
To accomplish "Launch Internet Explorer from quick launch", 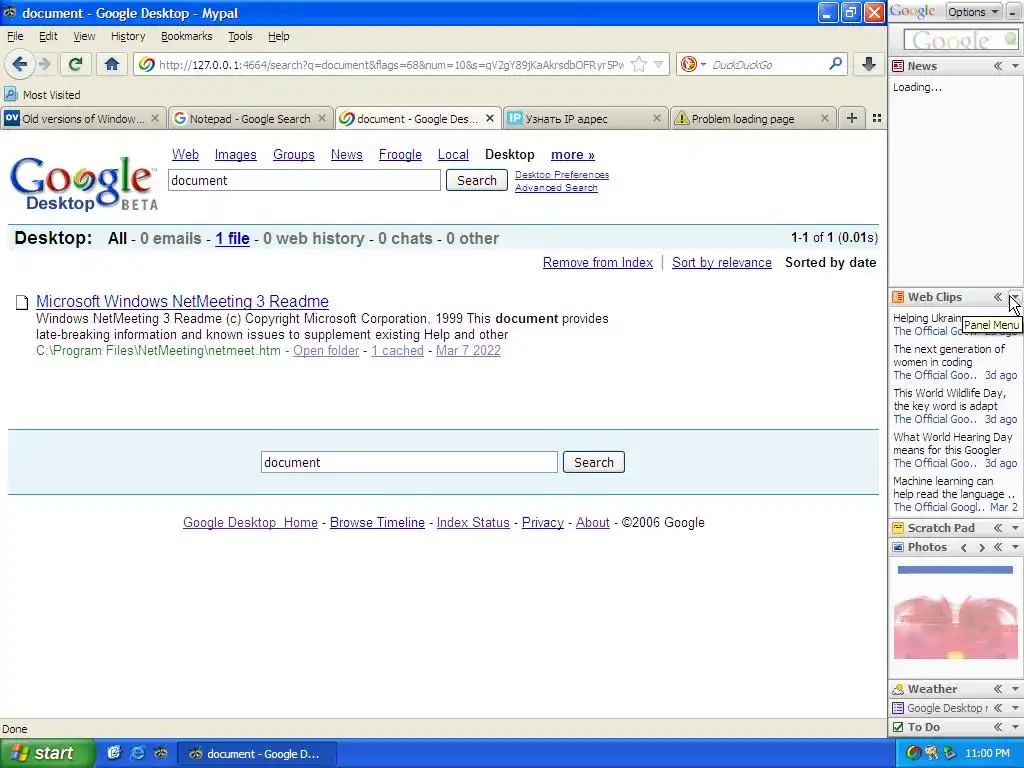I will (x=138, y=753).
